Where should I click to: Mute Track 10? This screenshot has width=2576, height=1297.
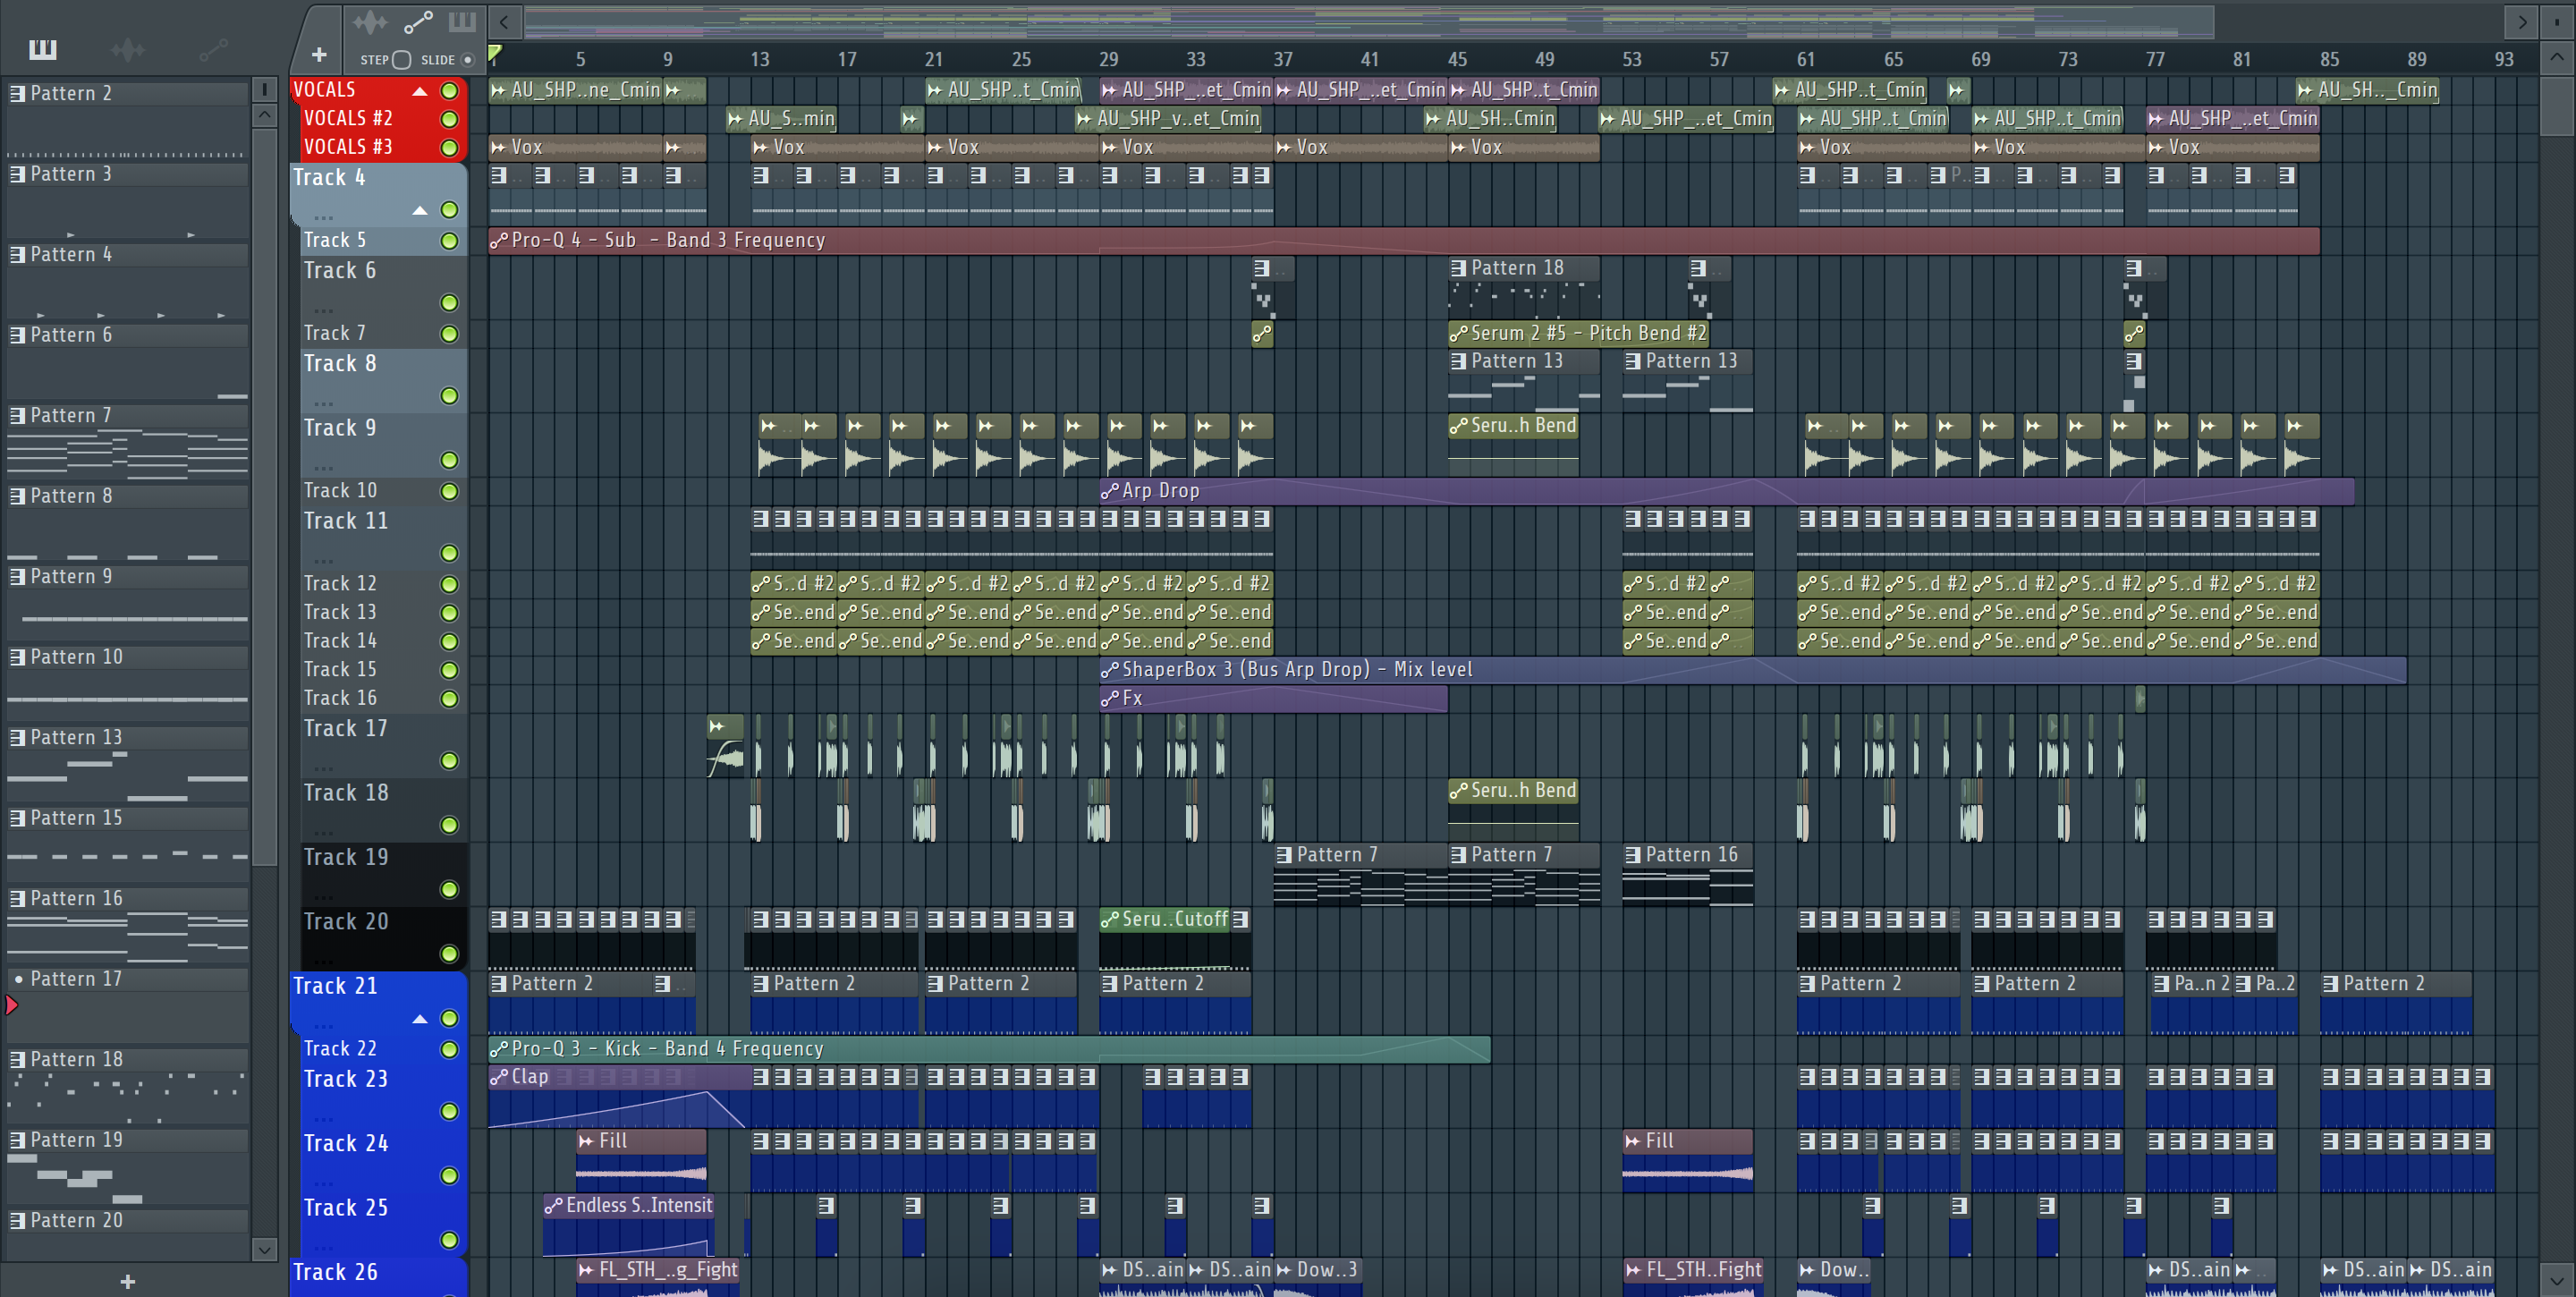[x=450, y=491]
